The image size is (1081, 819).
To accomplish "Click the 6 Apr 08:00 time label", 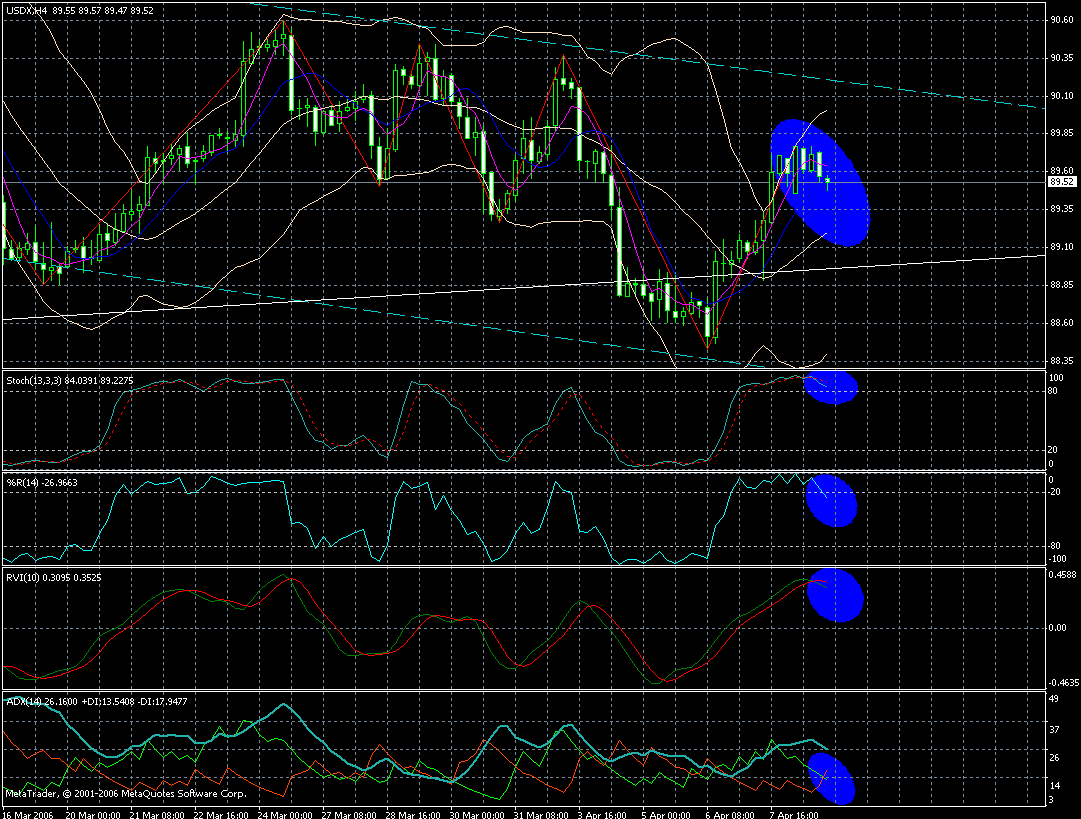I will tap(730, 815).
